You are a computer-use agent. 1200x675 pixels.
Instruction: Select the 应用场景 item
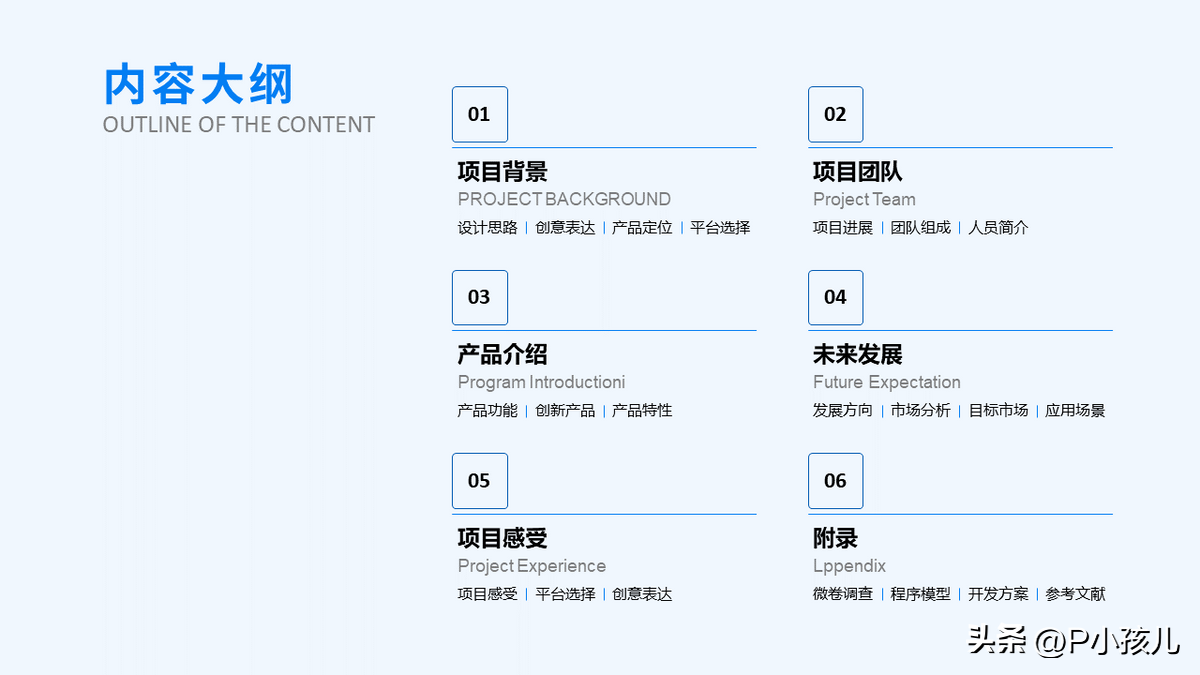click(x=1075, y=410)
